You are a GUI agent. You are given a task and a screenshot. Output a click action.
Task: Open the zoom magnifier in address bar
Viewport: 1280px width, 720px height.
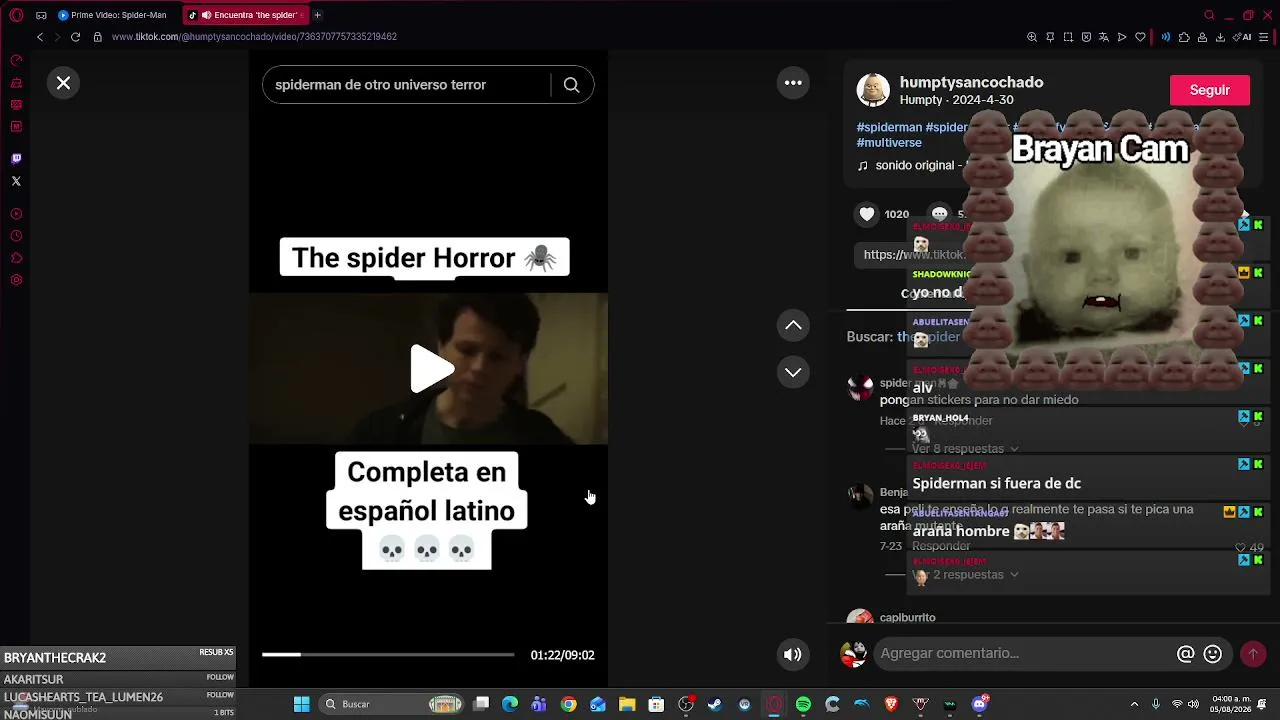pyautogui.click(x=1032, y=37)
